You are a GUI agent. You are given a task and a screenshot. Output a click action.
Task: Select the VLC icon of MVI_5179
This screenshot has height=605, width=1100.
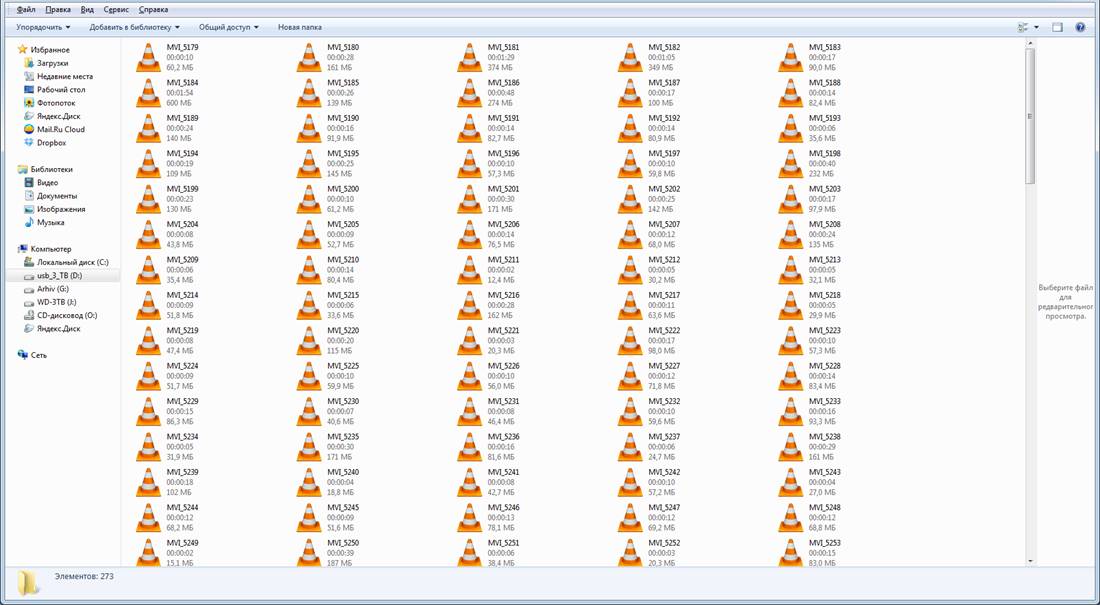coord(148,58)
